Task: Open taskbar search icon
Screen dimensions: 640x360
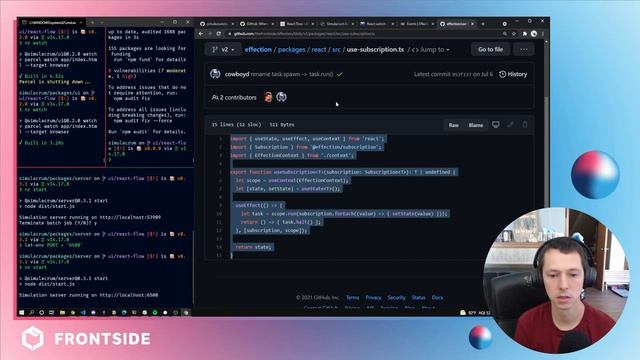Action: [x=32, y=312]
